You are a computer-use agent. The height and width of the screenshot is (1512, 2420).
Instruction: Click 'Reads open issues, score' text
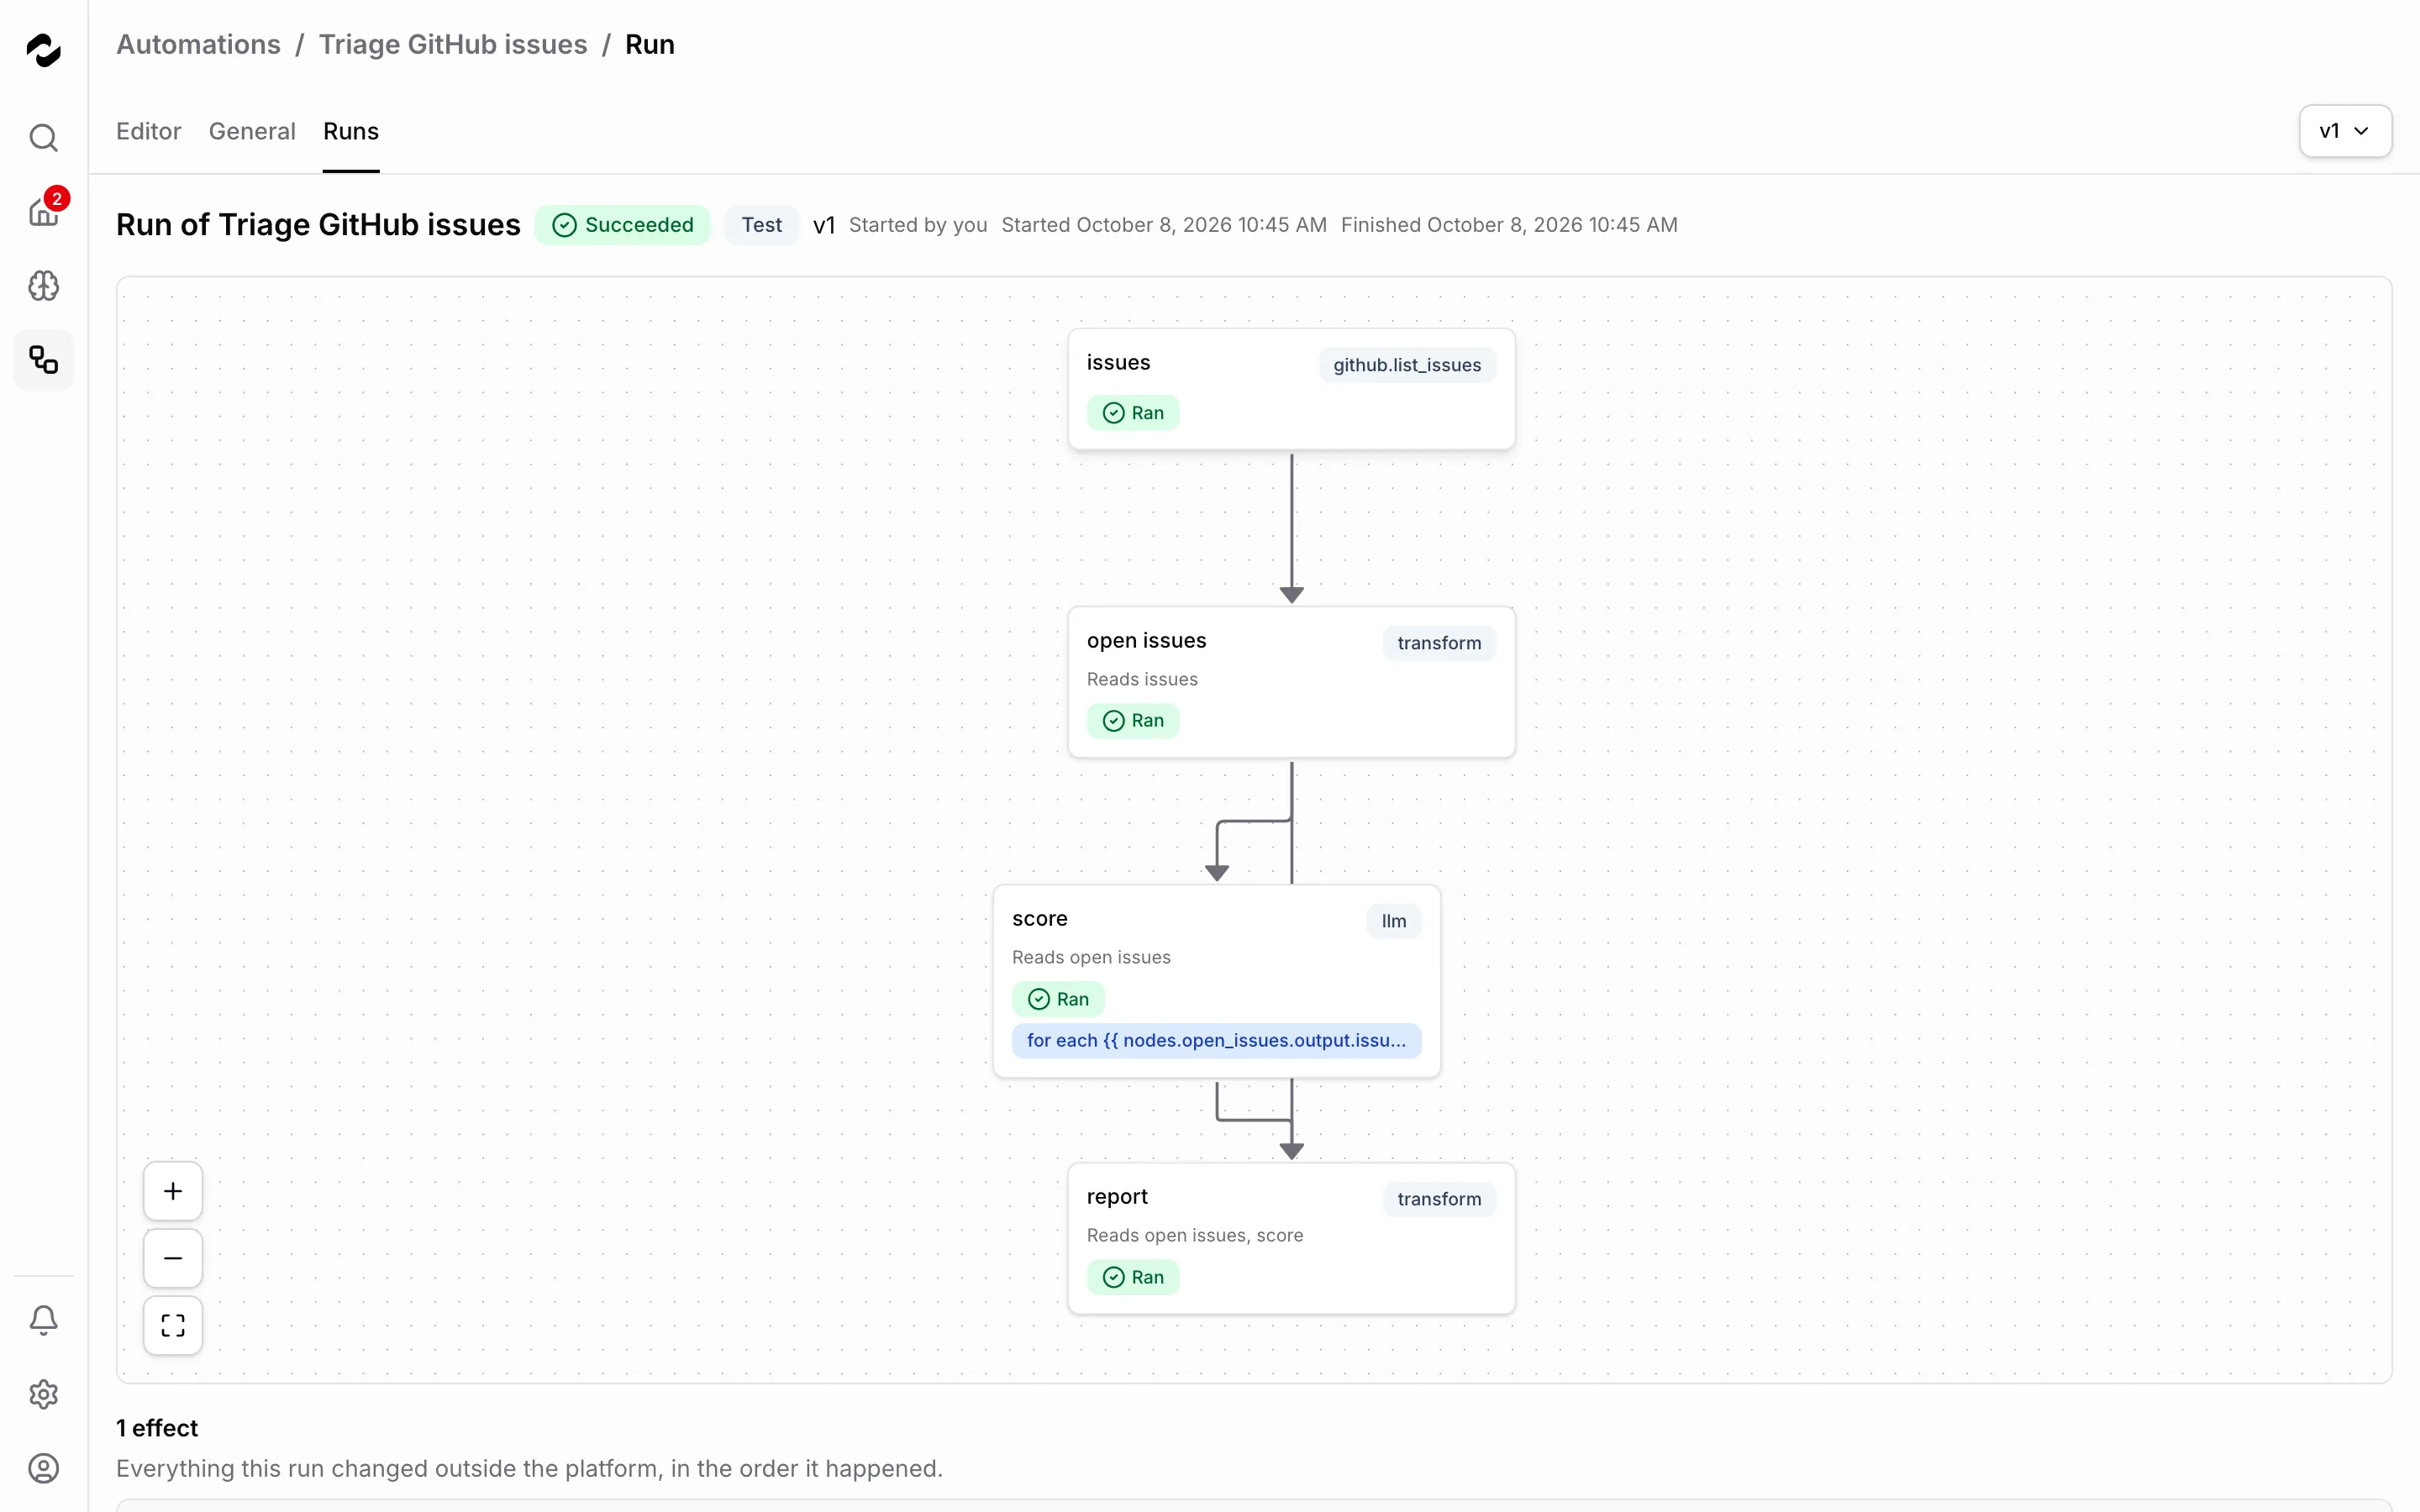coord(1195,1236)
